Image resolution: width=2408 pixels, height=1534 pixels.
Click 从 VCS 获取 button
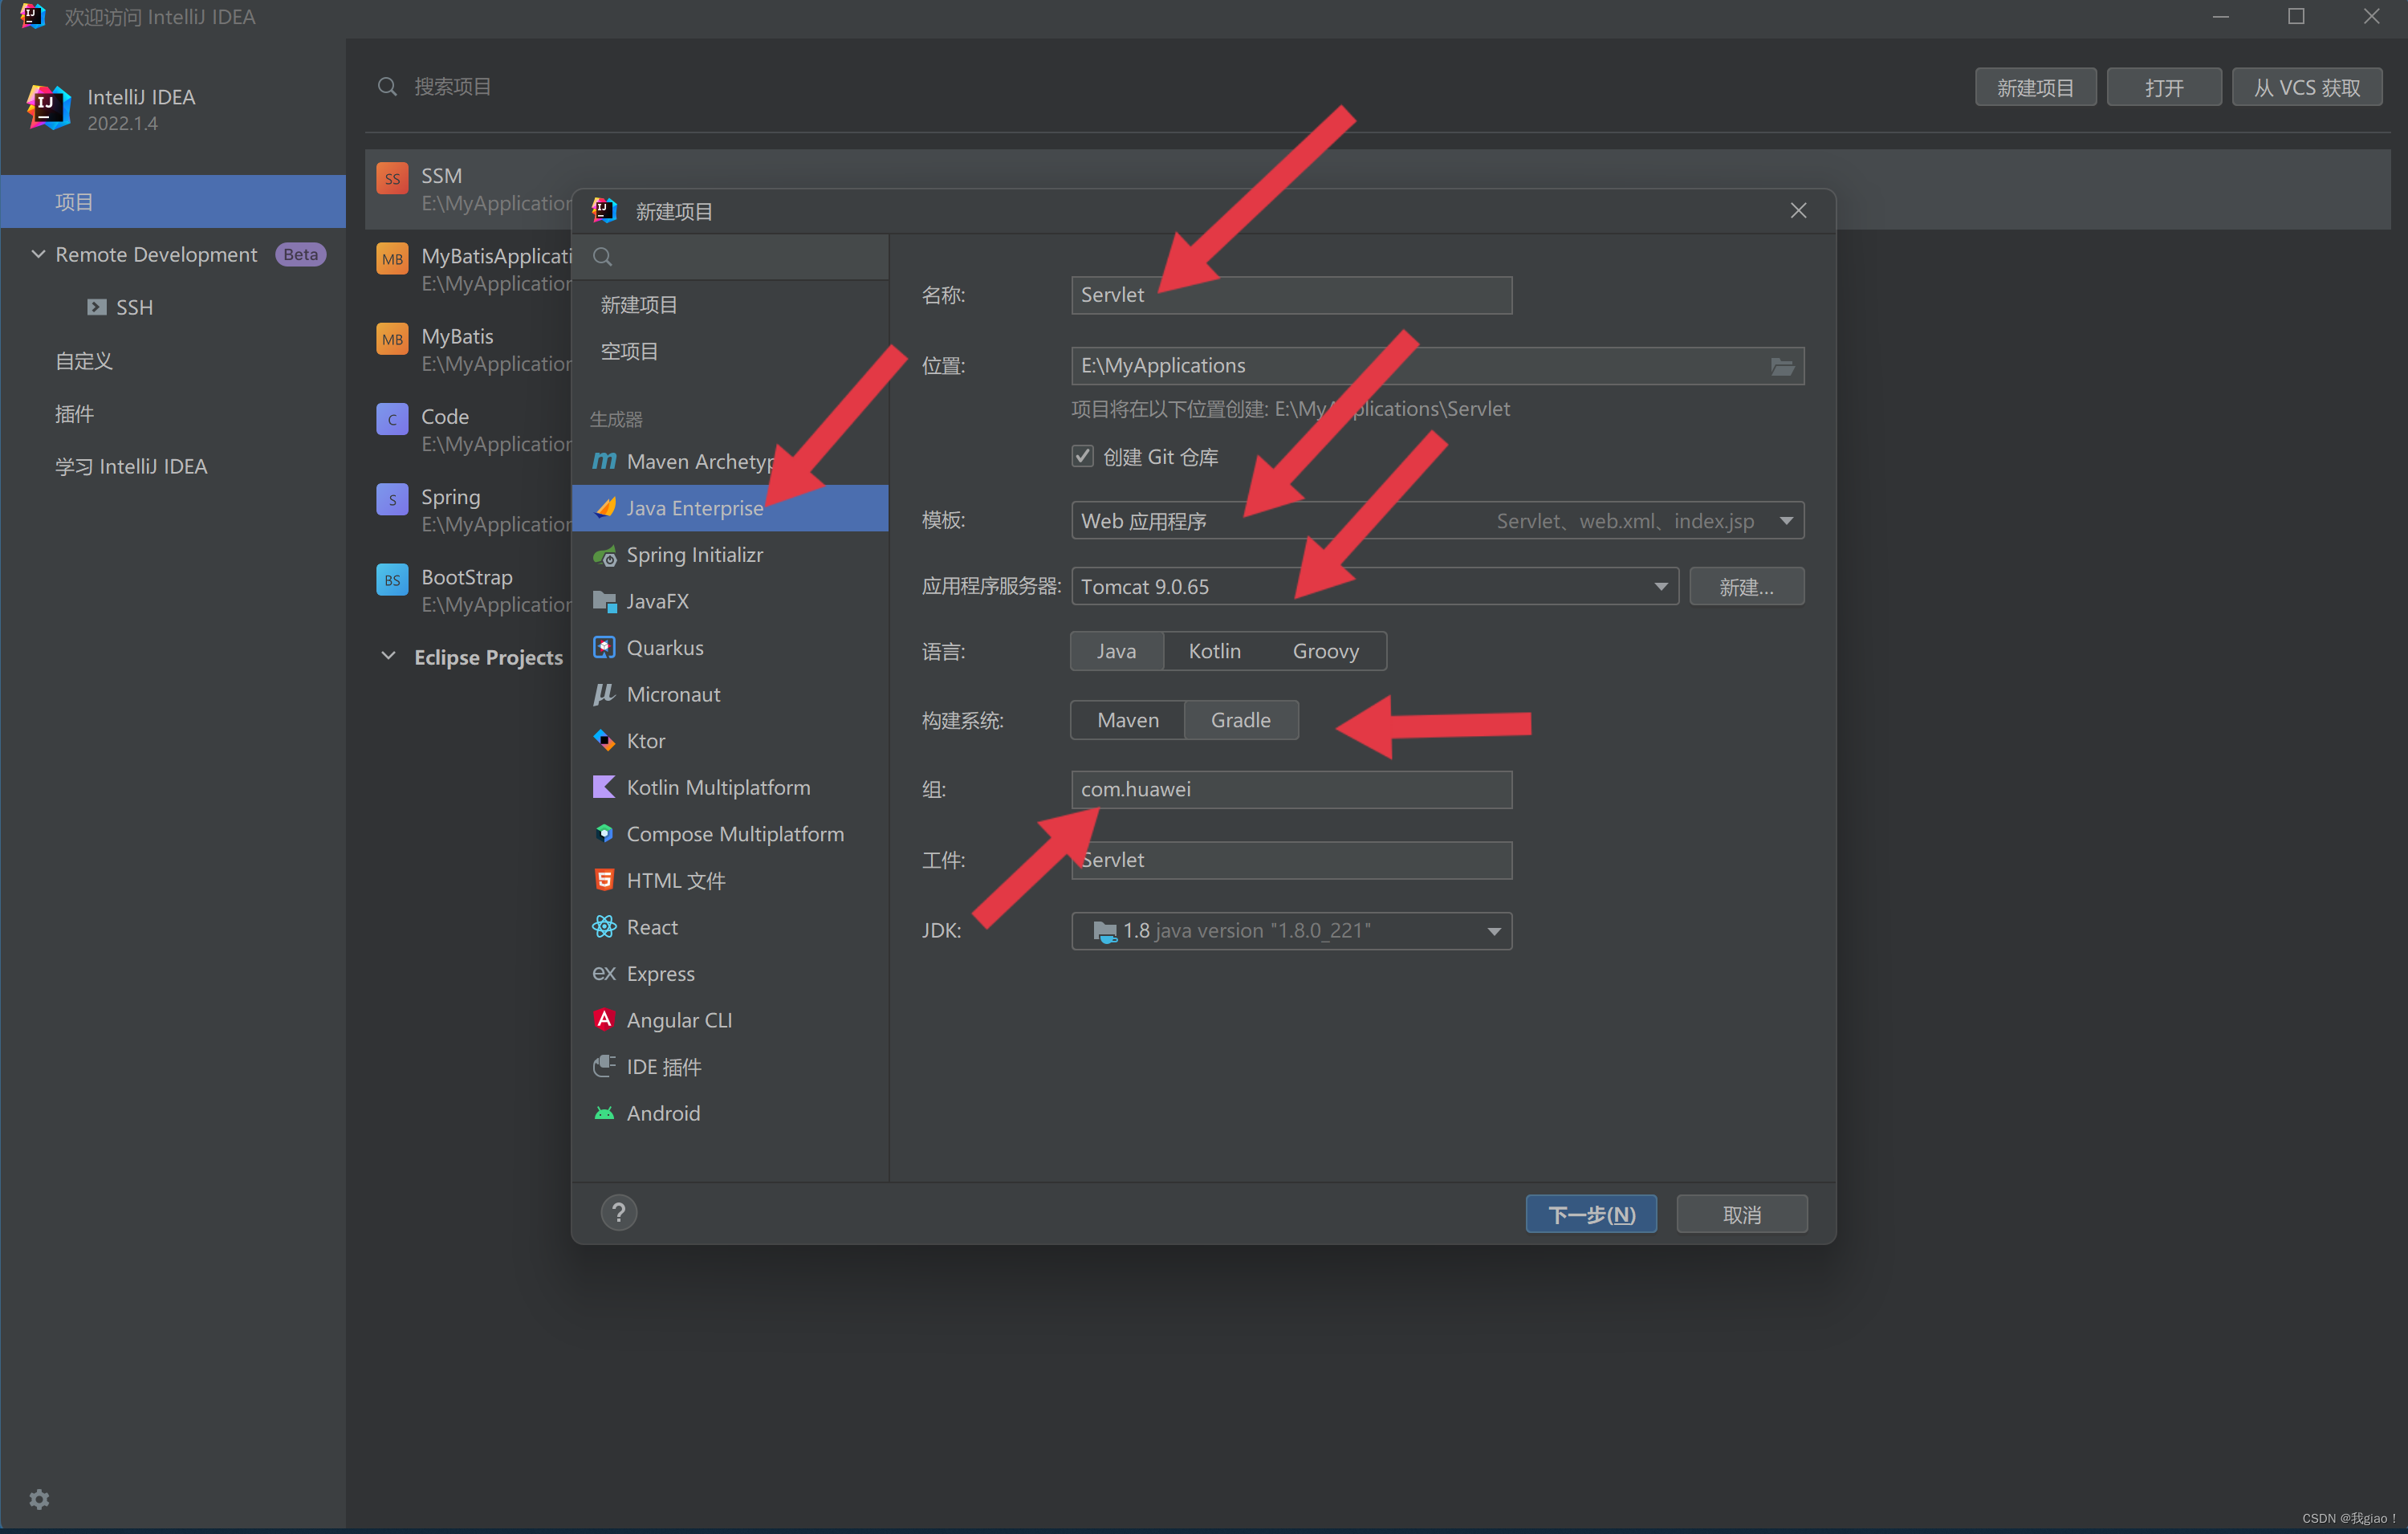tap(2307, 87)
